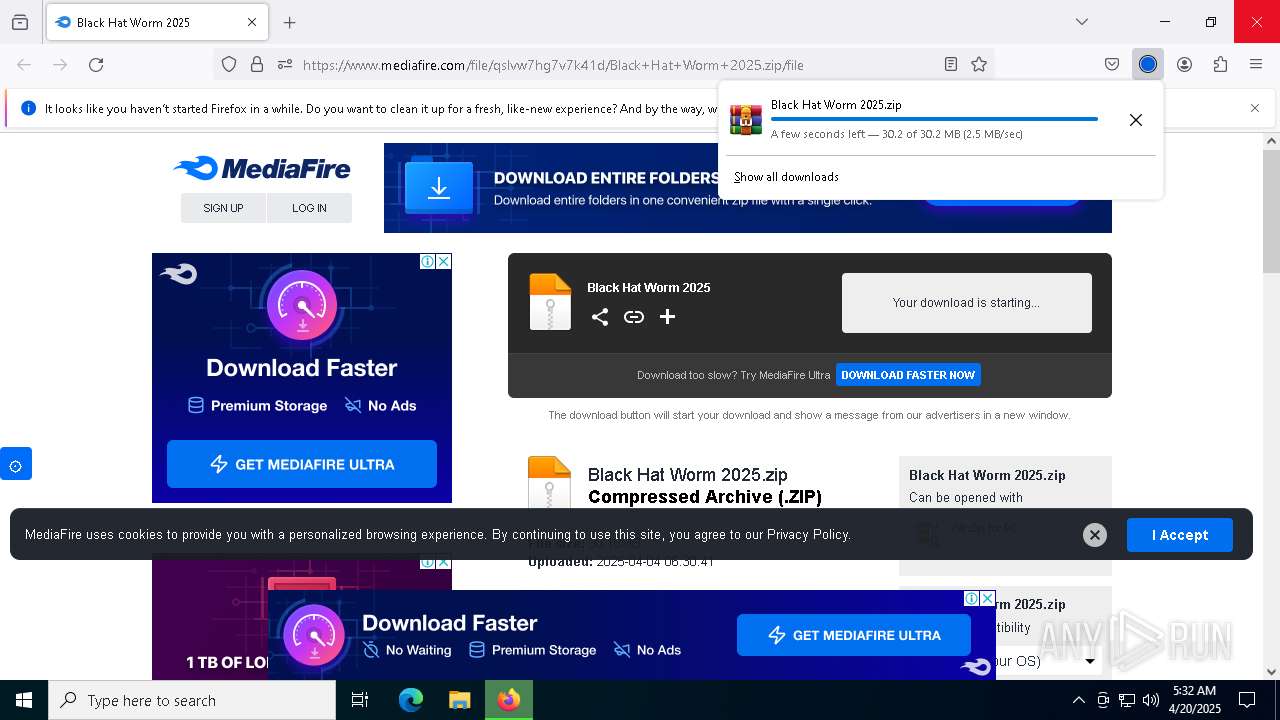1280x720 pixels.
Task: Dismiss the cookie notice with X
Action: pos(1095,535)
